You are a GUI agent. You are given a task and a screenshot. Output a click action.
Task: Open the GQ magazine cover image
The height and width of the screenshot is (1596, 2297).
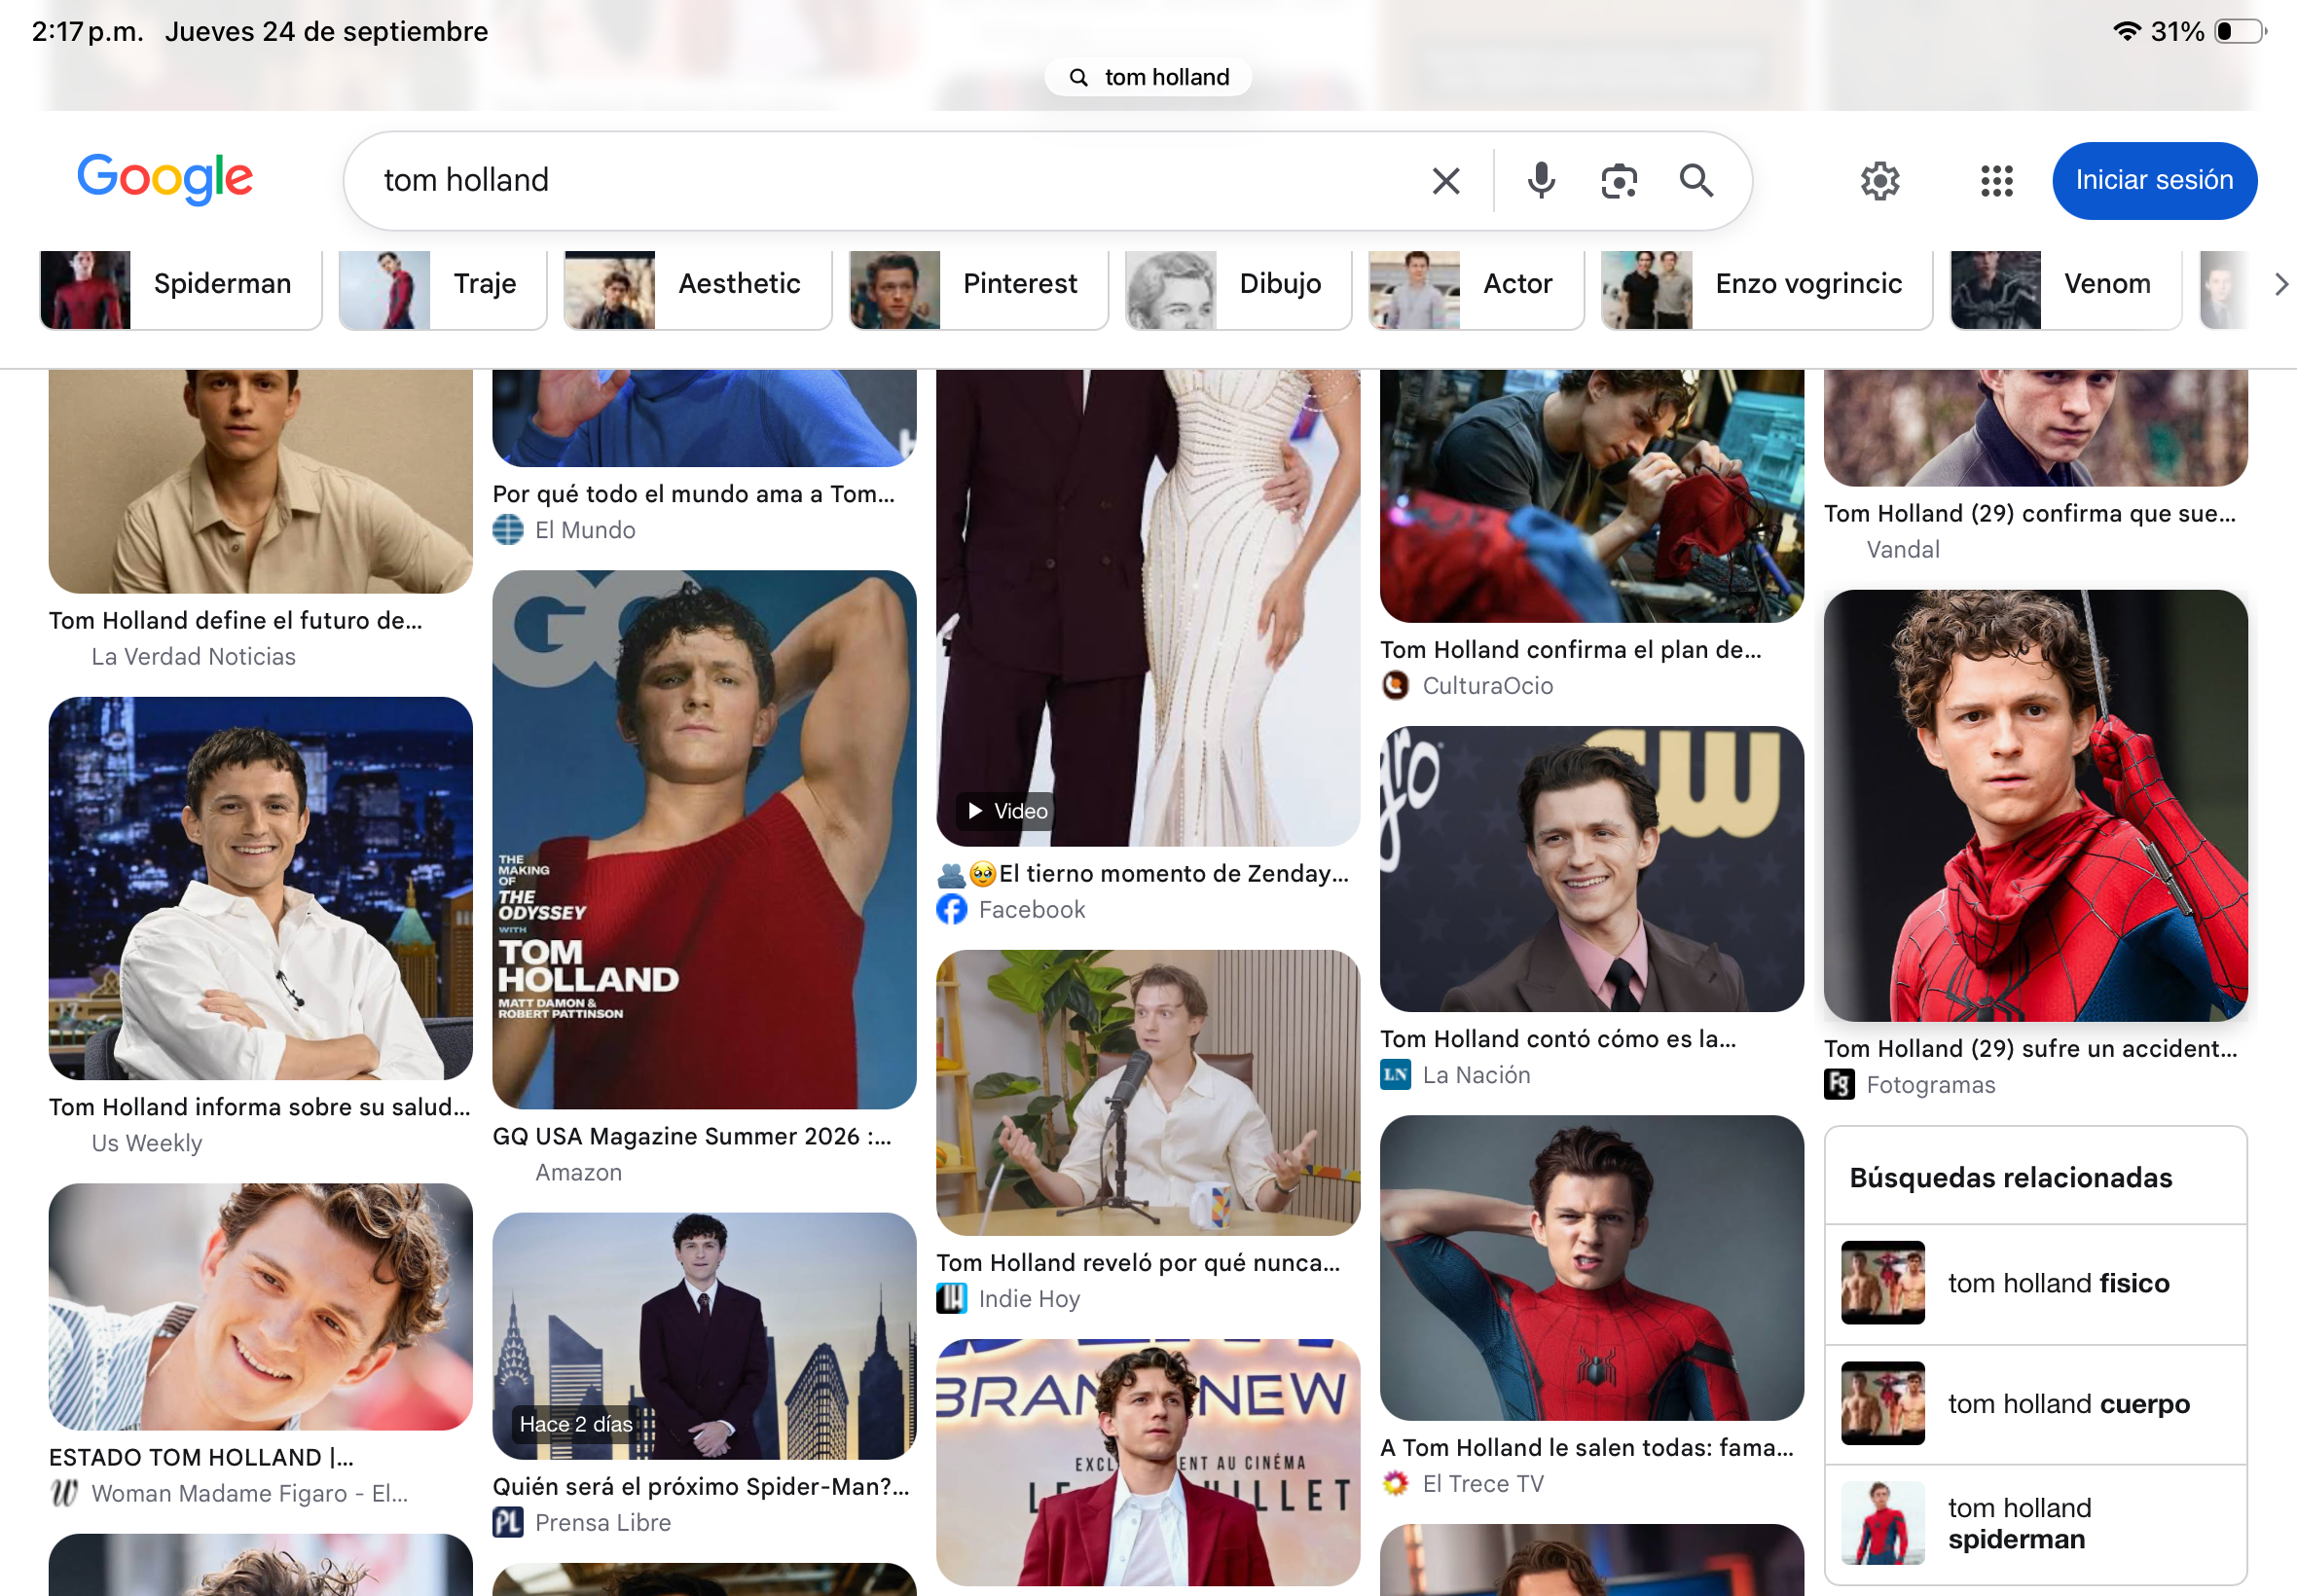point(704,839)
